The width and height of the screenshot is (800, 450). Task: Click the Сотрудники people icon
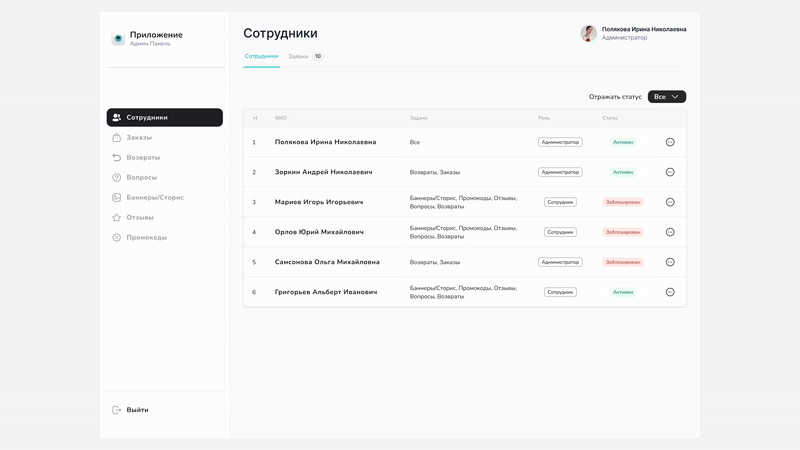click(x=117, y=117)
